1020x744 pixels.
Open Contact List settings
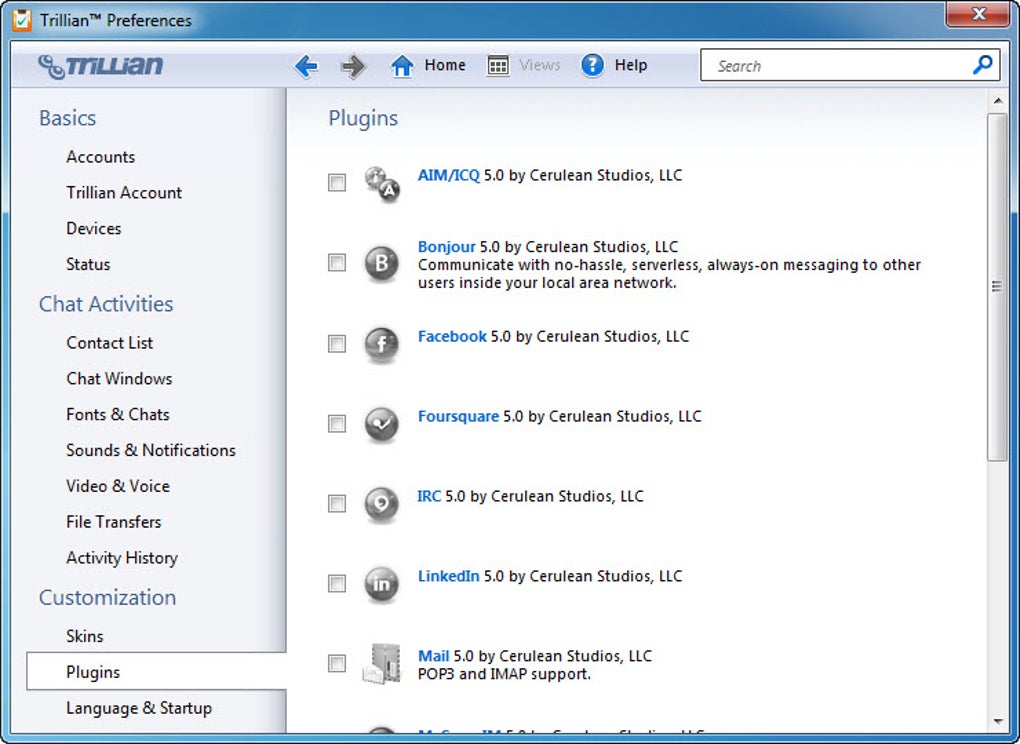110,343
